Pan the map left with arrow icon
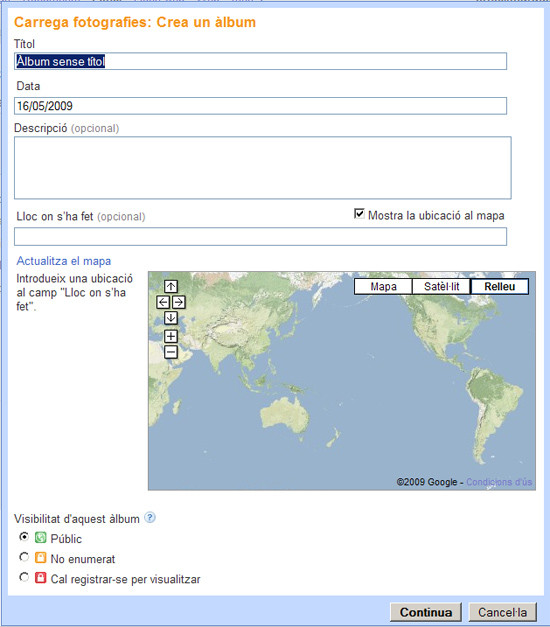The image size is (550, 627). coord(163,302)
